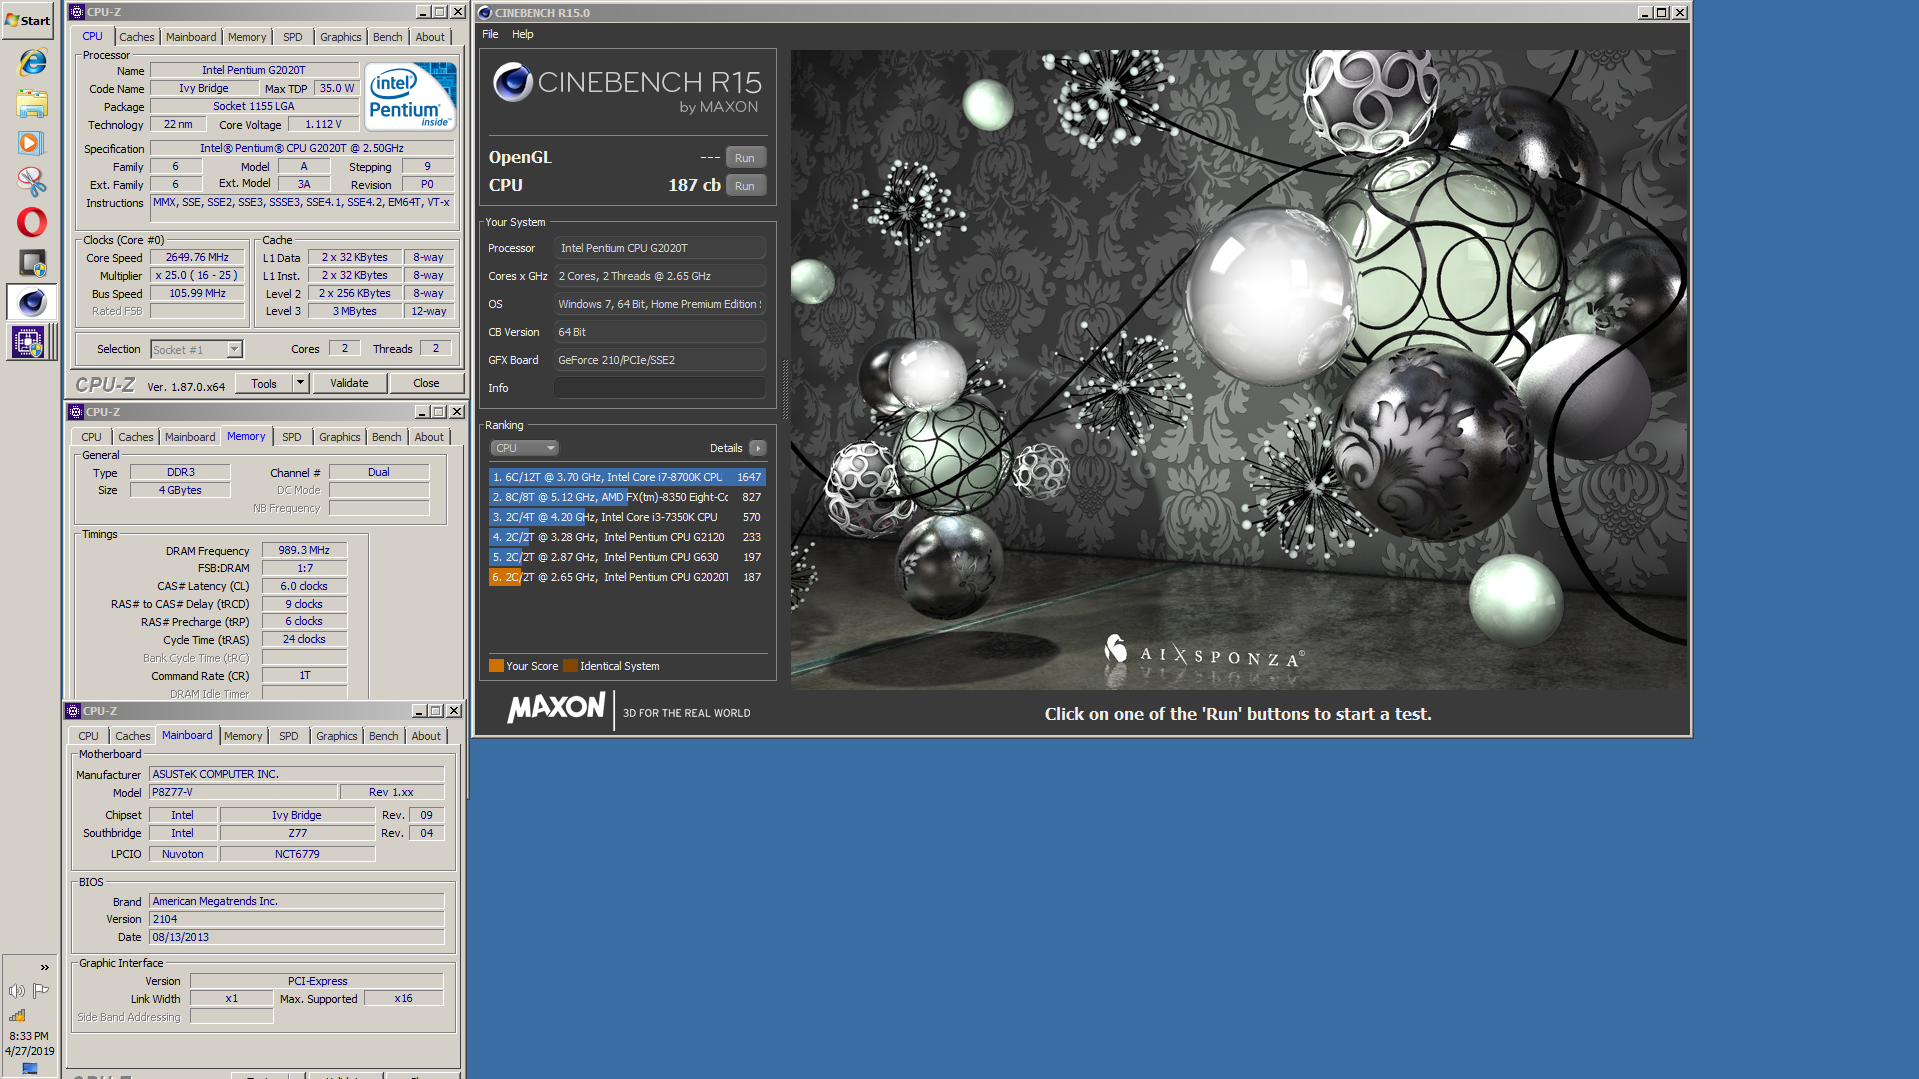The height and width of the screenshot is (1079, 1919).
Task: Run the OpenGL benchmark
Action: click(745, 158)
